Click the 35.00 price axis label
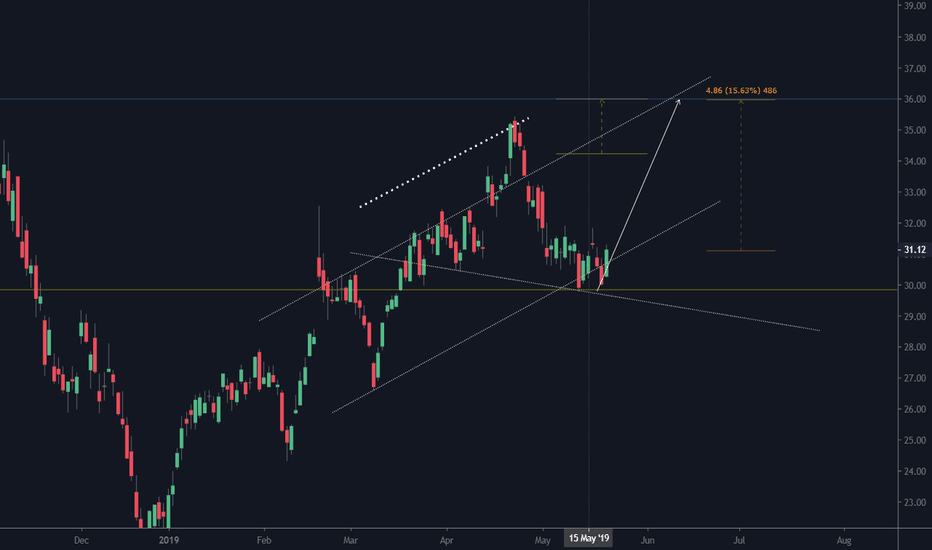932x550 pixels. click(x=915, y=130)
